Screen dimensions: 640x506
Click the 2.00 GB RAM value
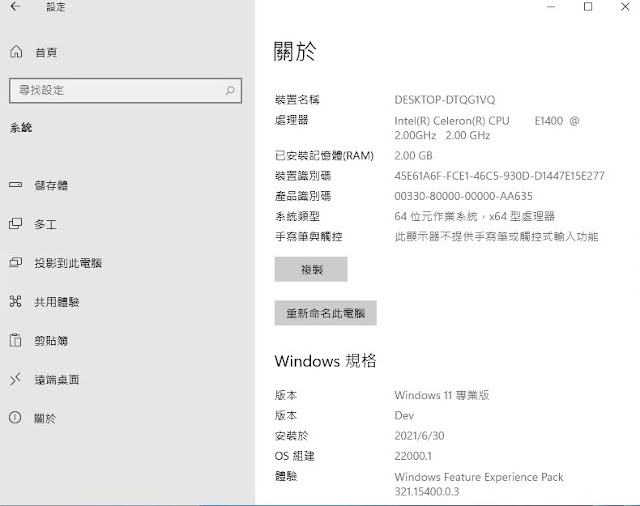413,156
